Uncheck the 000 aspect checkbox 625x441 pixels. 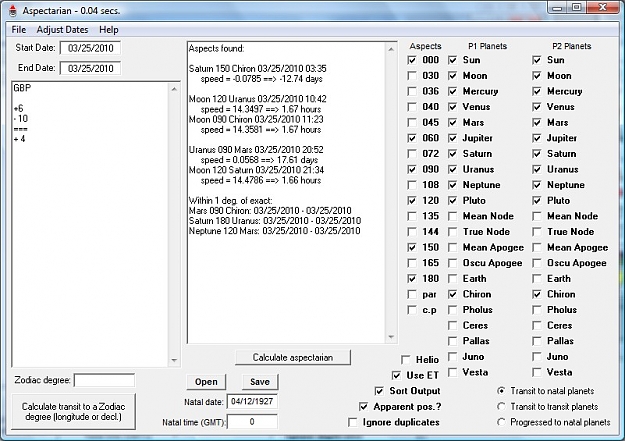(x=412, y=60)
